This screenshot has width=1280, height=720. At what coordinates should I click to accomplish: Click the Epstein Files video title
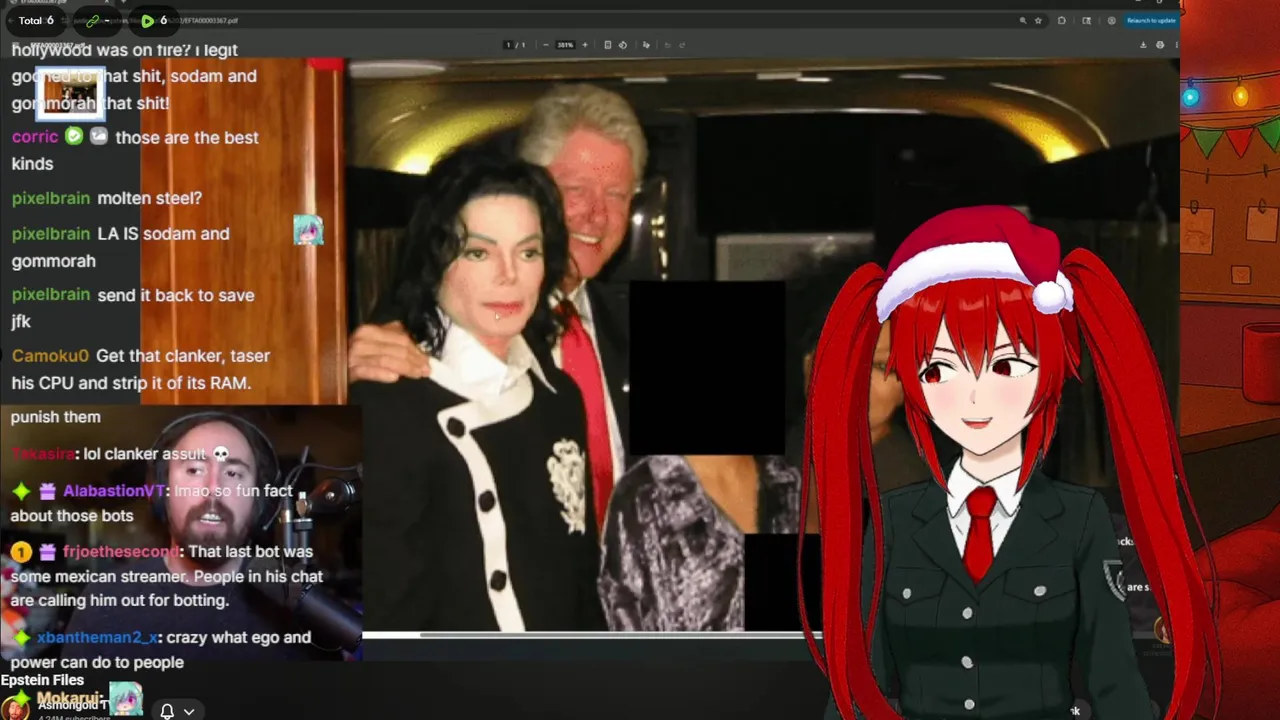coord(42,680)
